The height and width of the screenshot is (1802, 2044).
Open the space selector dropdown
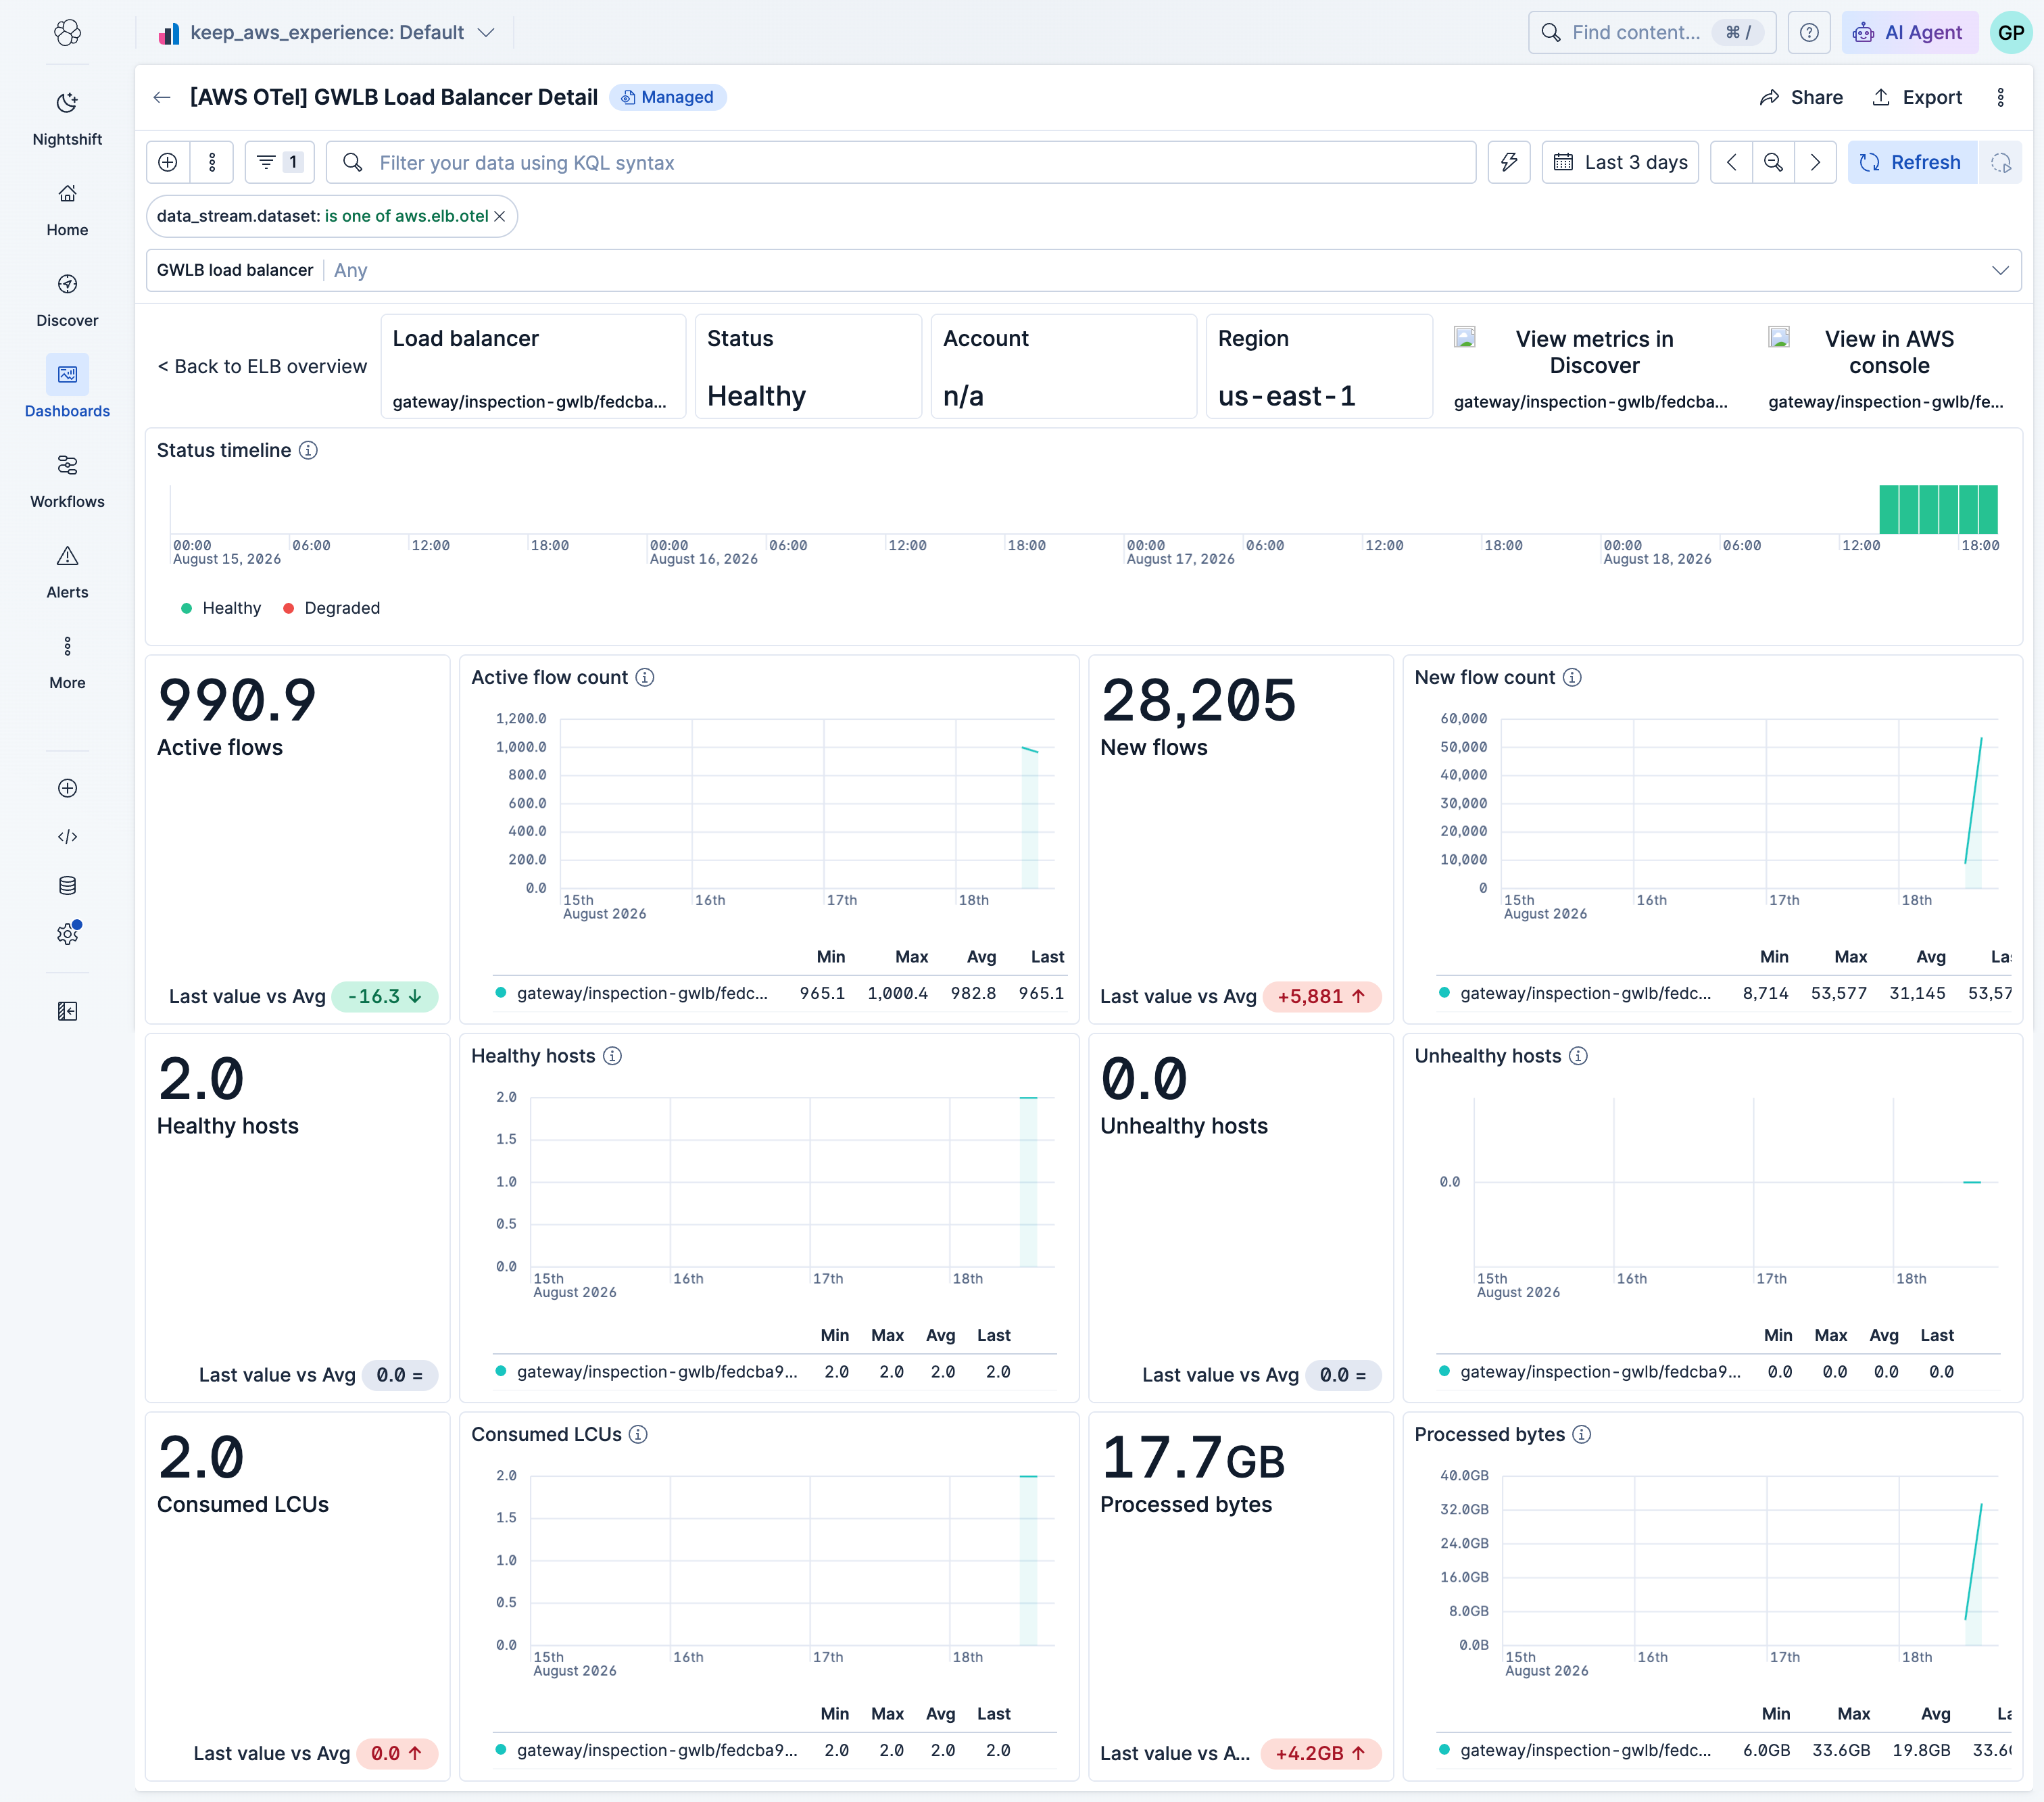(x=327, y=32)
